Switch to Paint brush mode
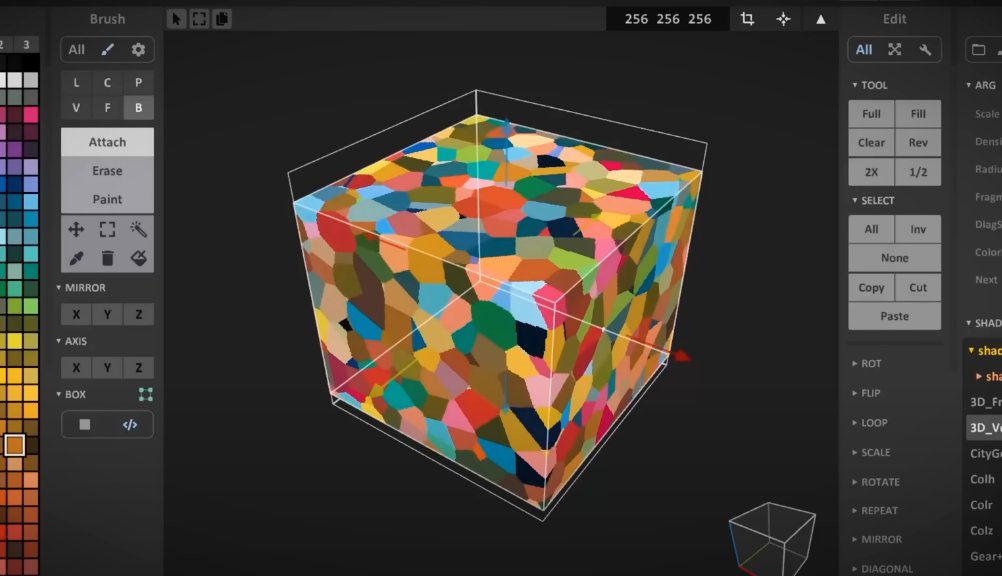This screenshot has height=576, width=1002. coord(107,199)
